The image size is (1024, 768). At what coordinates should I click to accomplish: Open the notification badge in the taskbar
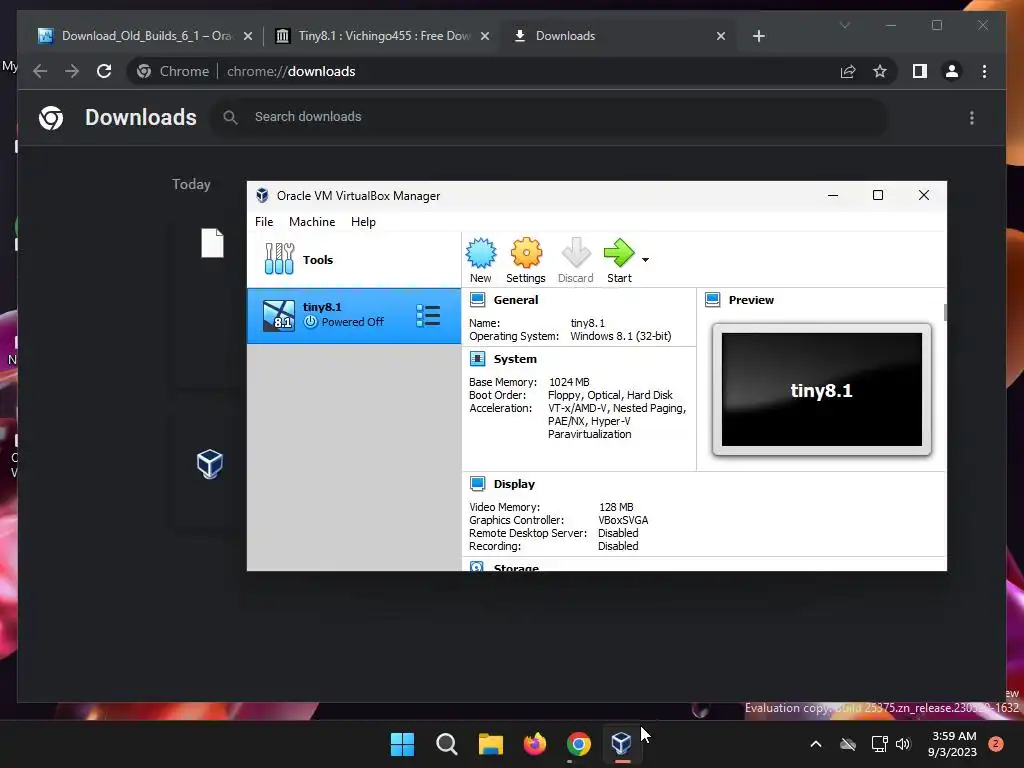tap(996, 743)
